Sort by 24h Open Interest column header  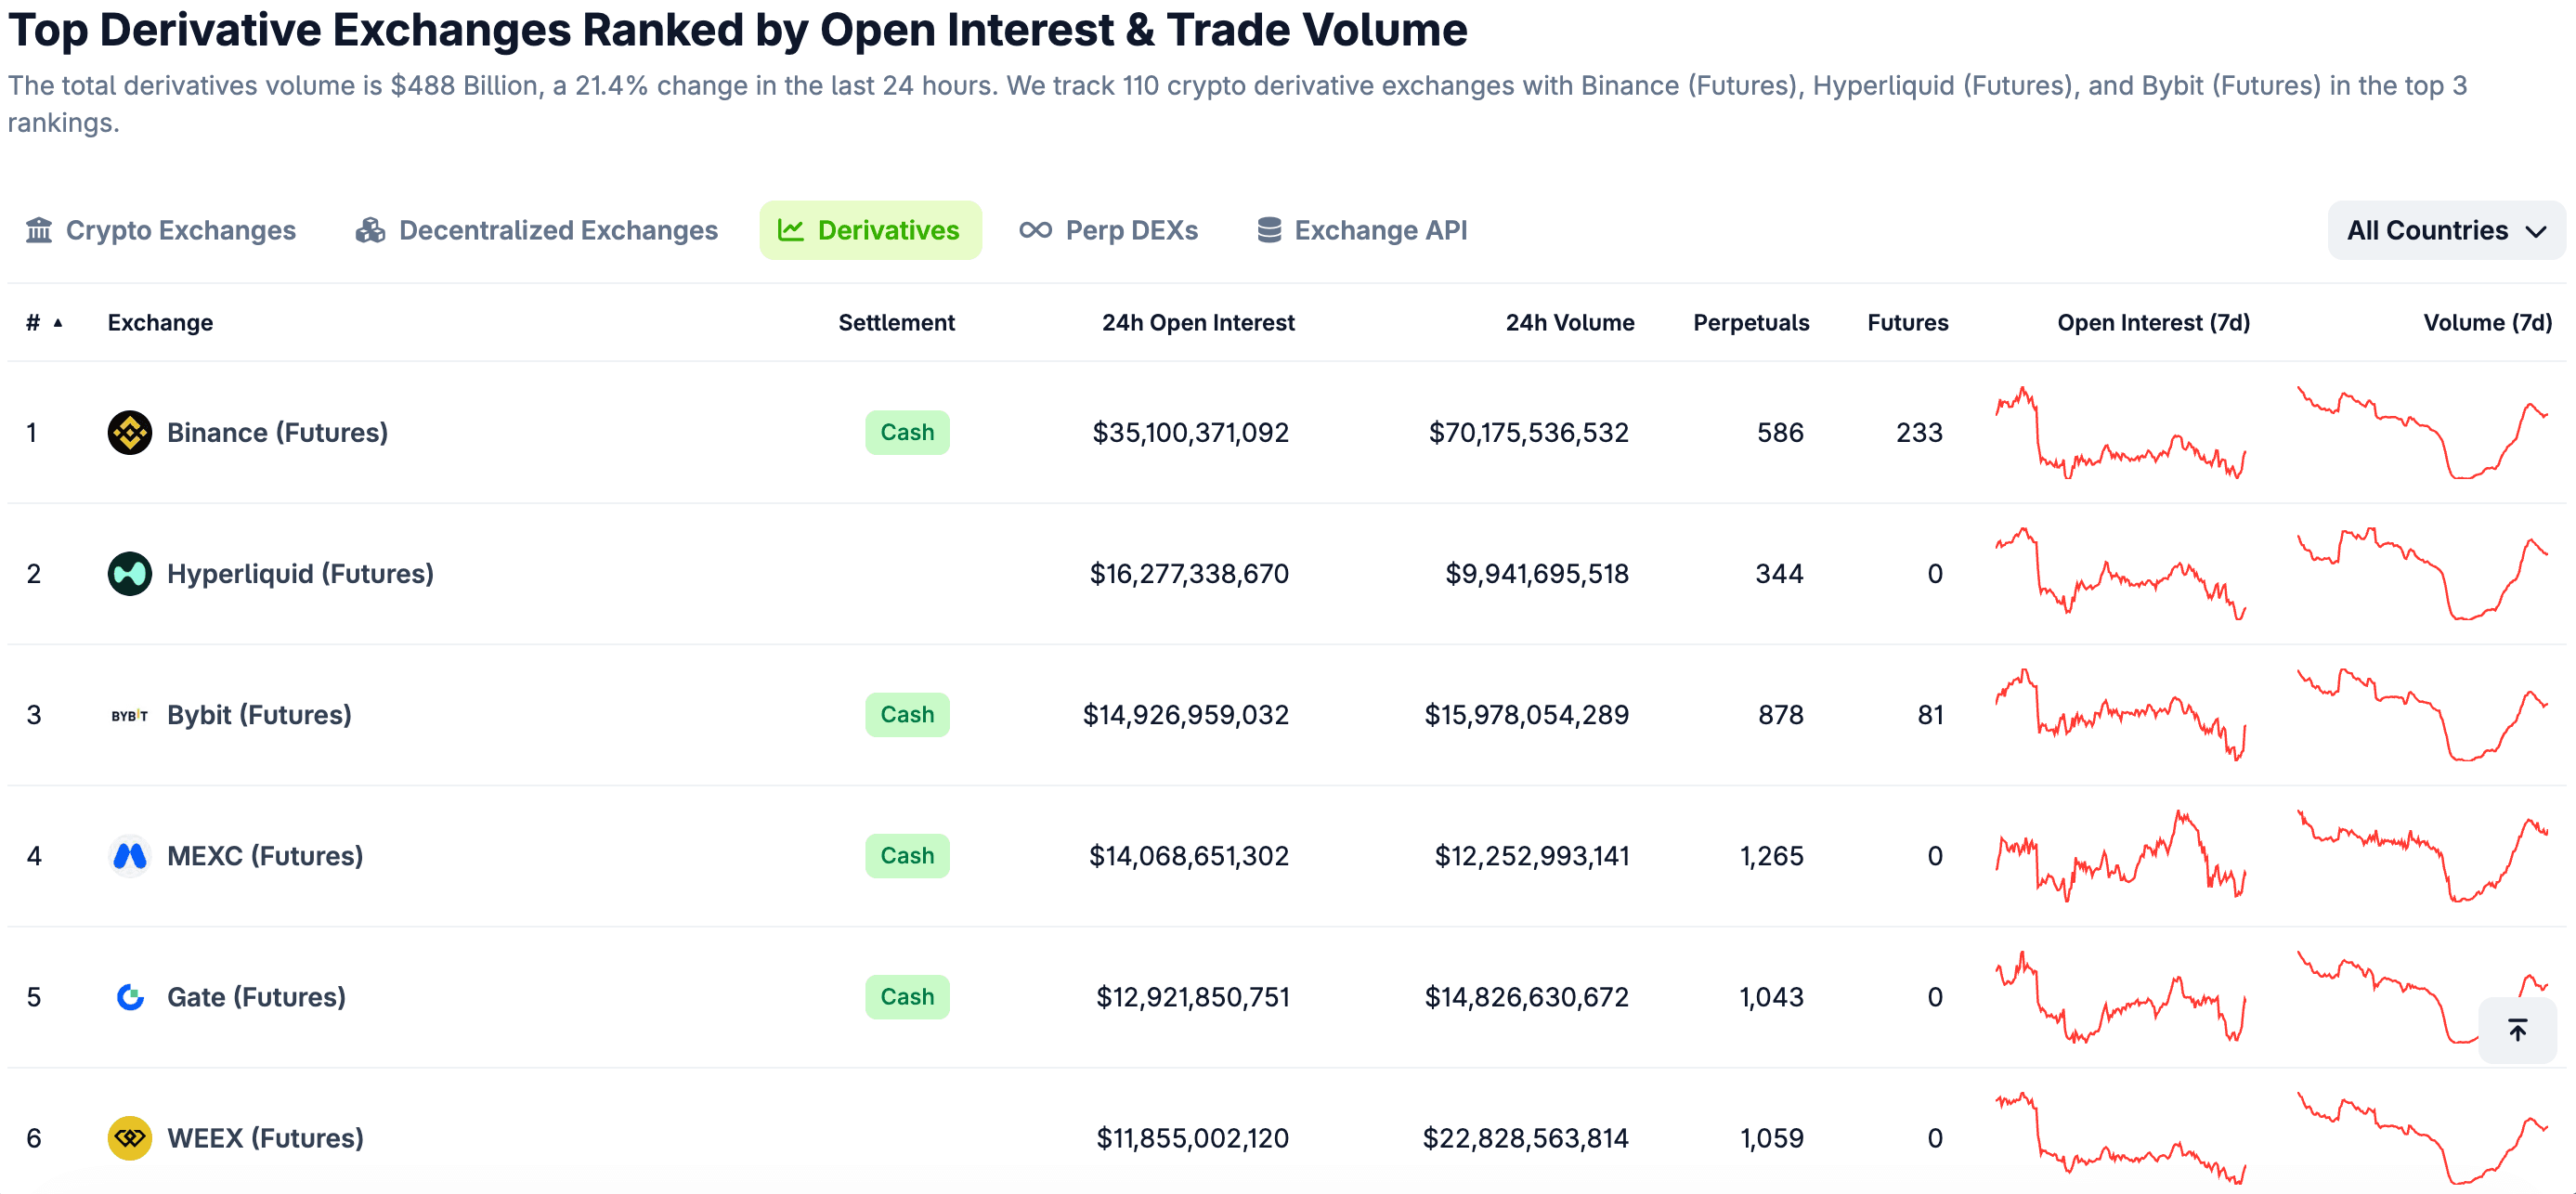pyautogui.click(x=1198, y=322)
